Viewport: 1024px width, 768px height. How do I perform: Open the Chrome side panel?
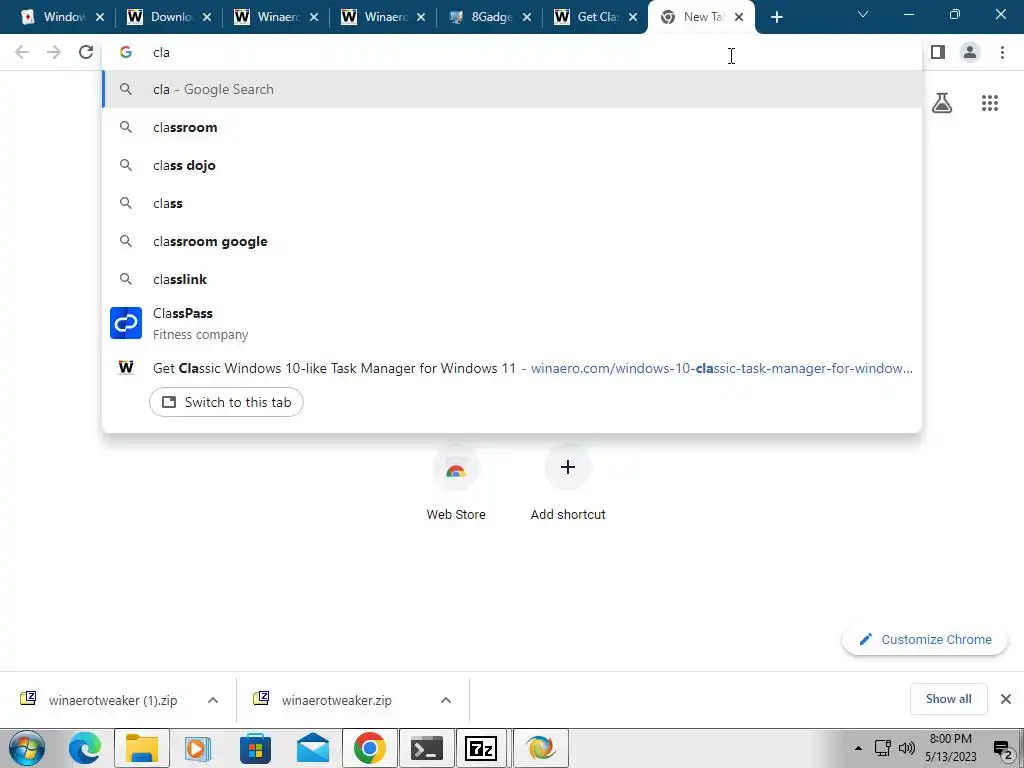point(938,52)
